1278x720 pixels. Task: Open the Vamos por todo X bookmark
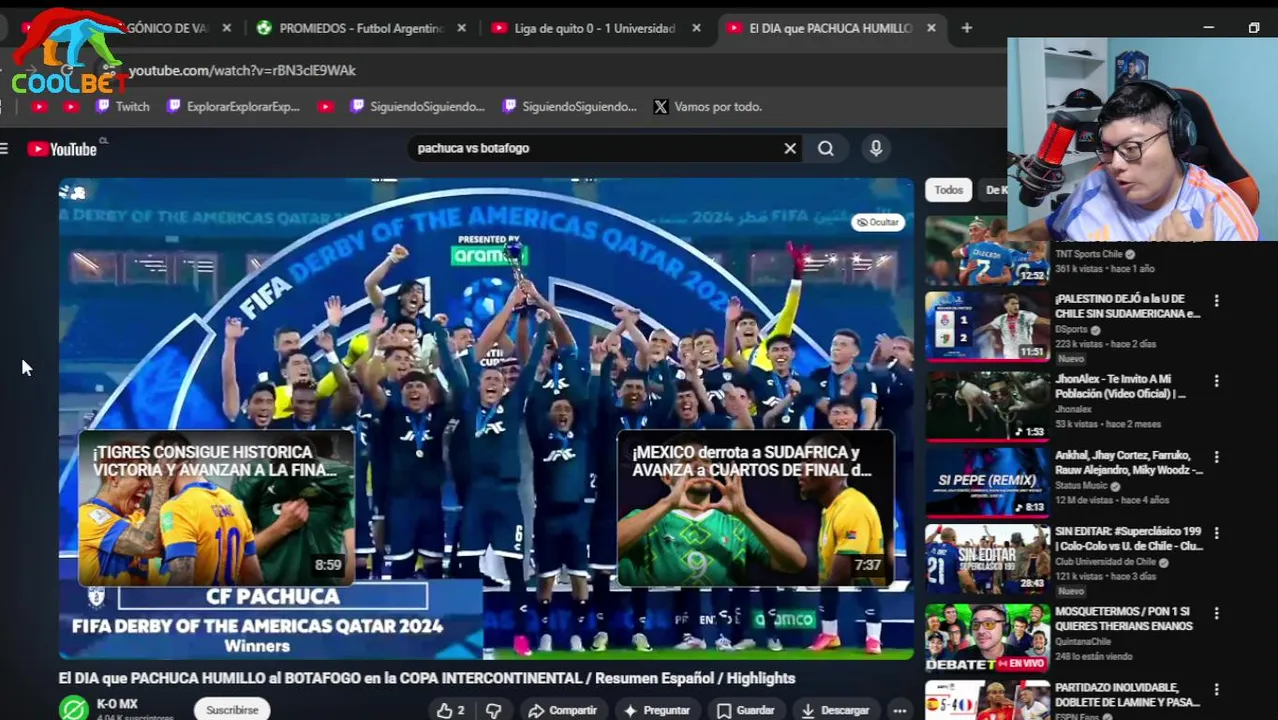[707, 106]
